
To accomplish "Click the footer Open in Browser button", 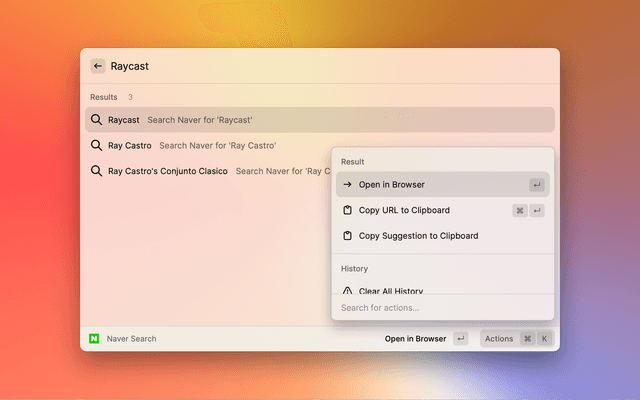I will click(x=415, y=339).
